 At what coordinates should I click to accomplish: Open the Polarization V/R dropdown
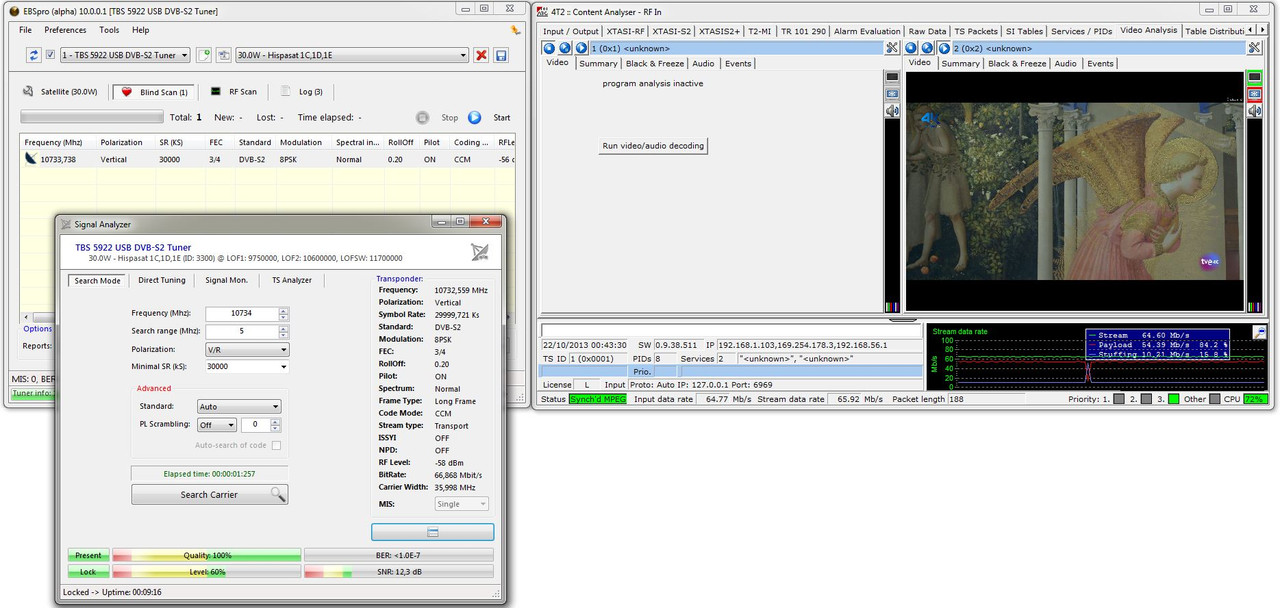248,349
